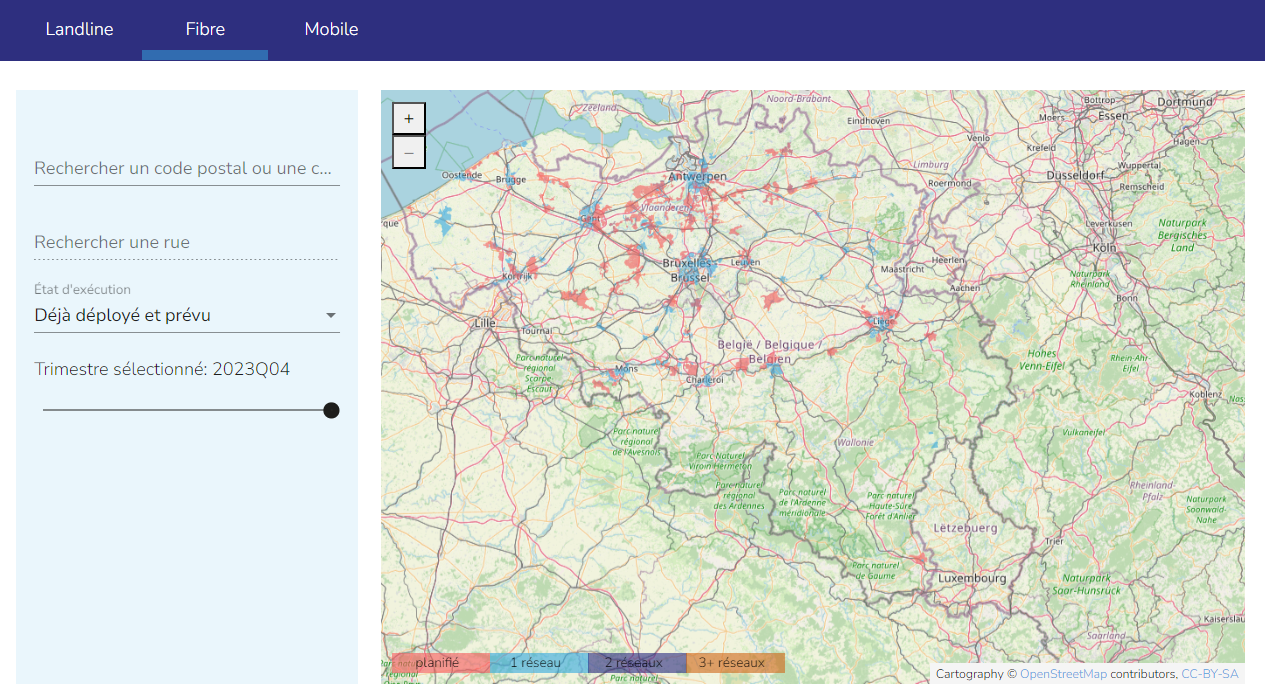The width and height of the screenshot is (1265, 700).
Task: Click the street search field
Action: point(186,242)
